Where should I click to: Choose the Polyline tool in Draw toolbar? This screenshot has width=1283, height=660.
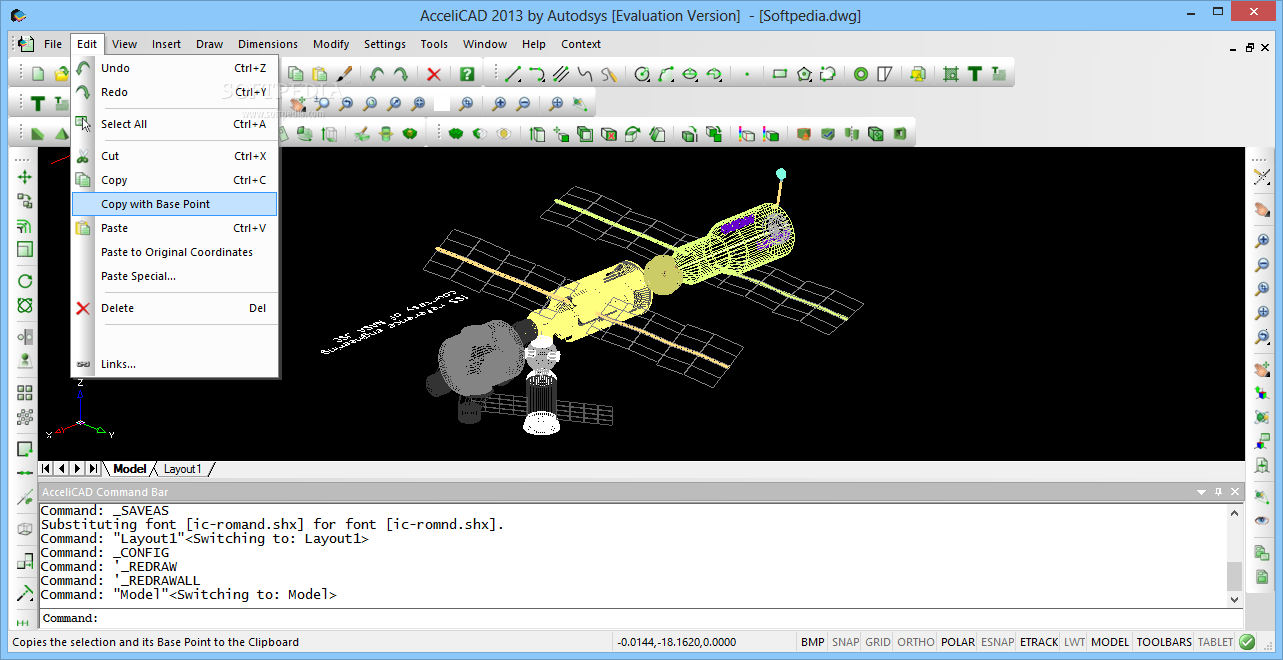point(537,74)
